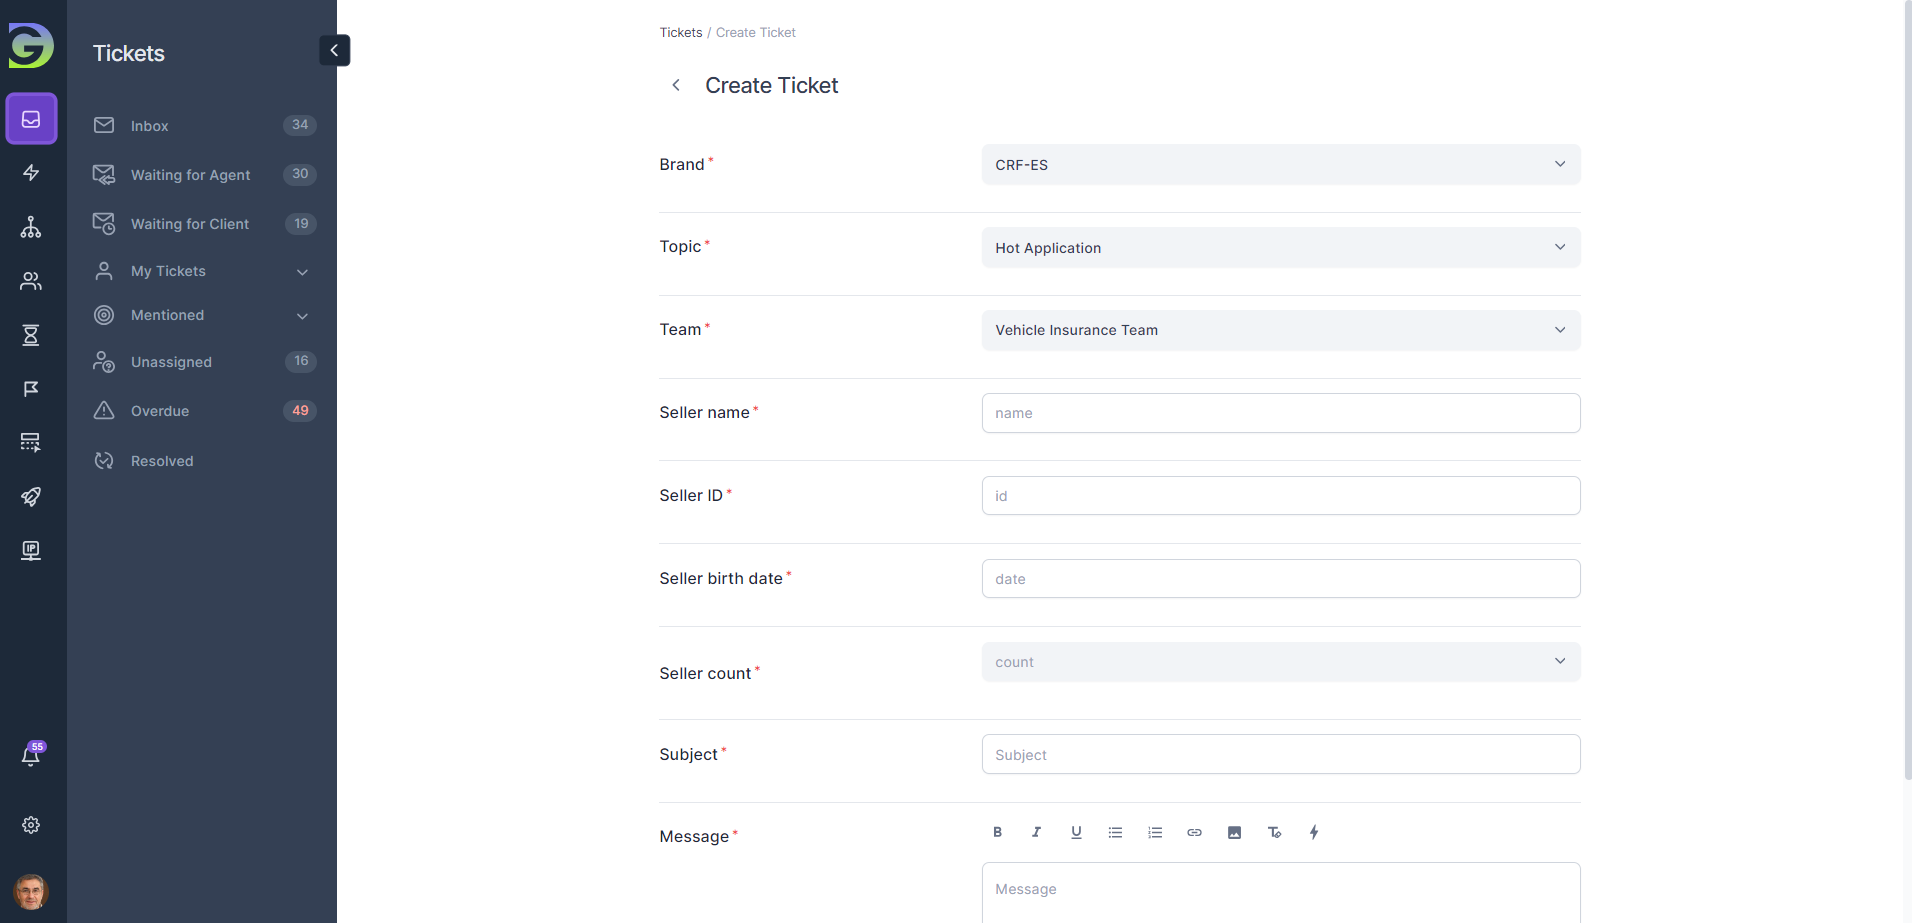The width and height of the screenshot is (1912, 923).
Task: Collapse the Tickets side panel
Action: (334, 50)
